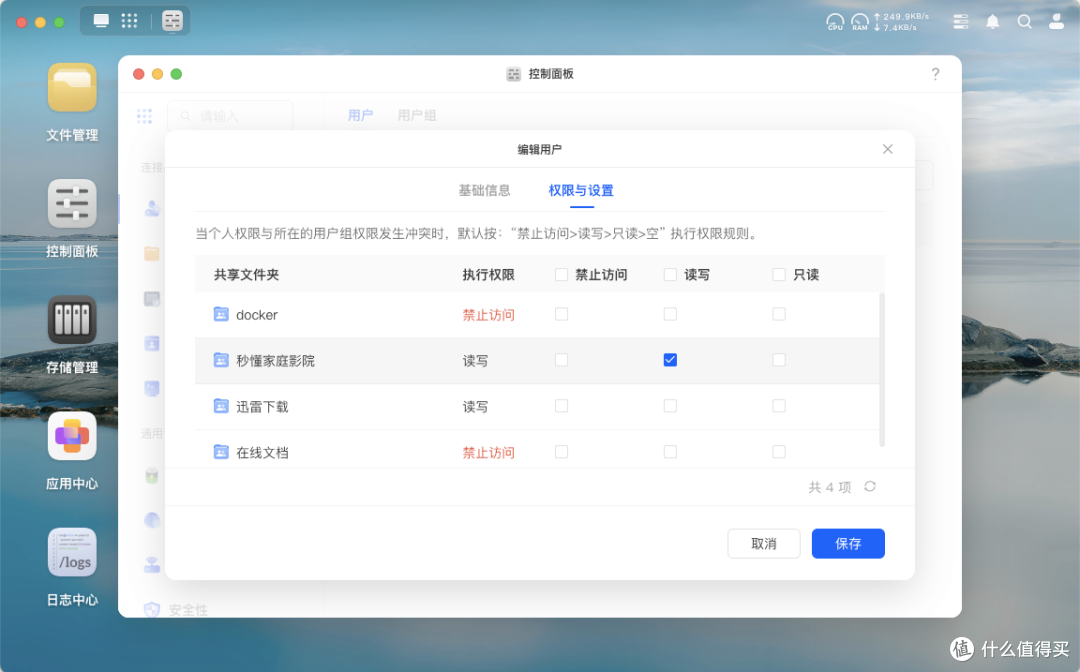1080x672 pixels.
Task: Click the 共 4 项 count text
Action: [x=829, y=487]
